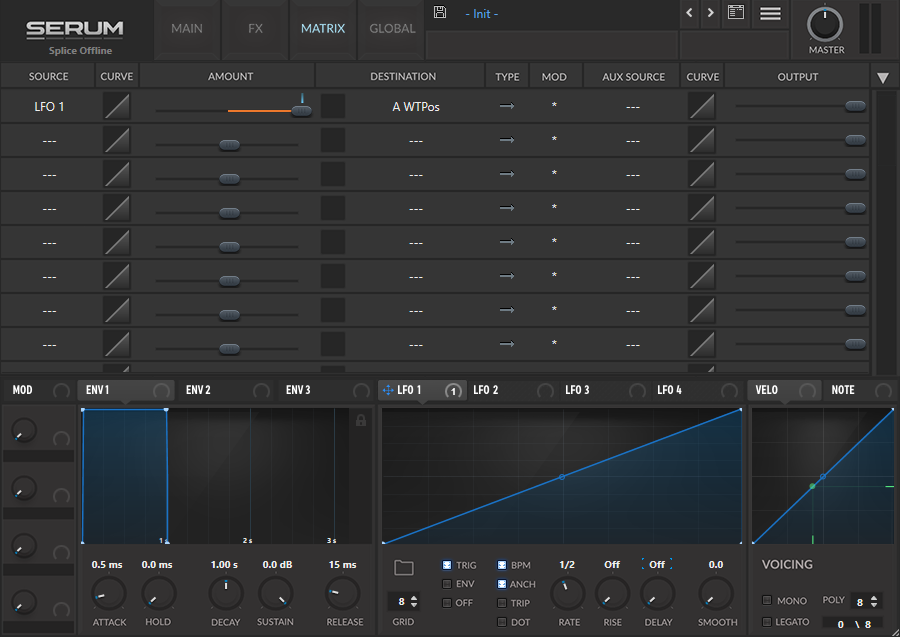Click the LFO 1 row bipolar toggle box

pyautogui.click(x=333, y=106)
